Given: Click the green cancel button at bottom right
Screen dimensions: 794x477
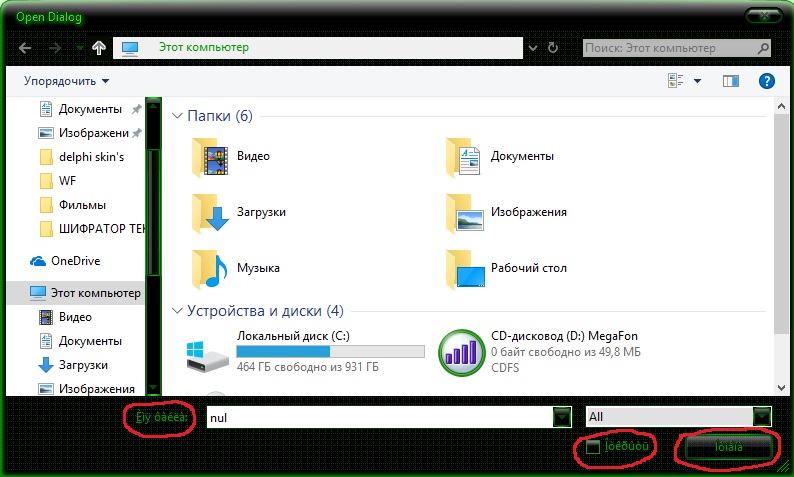Looking at the screenshot, I should (x=726, y=447).
